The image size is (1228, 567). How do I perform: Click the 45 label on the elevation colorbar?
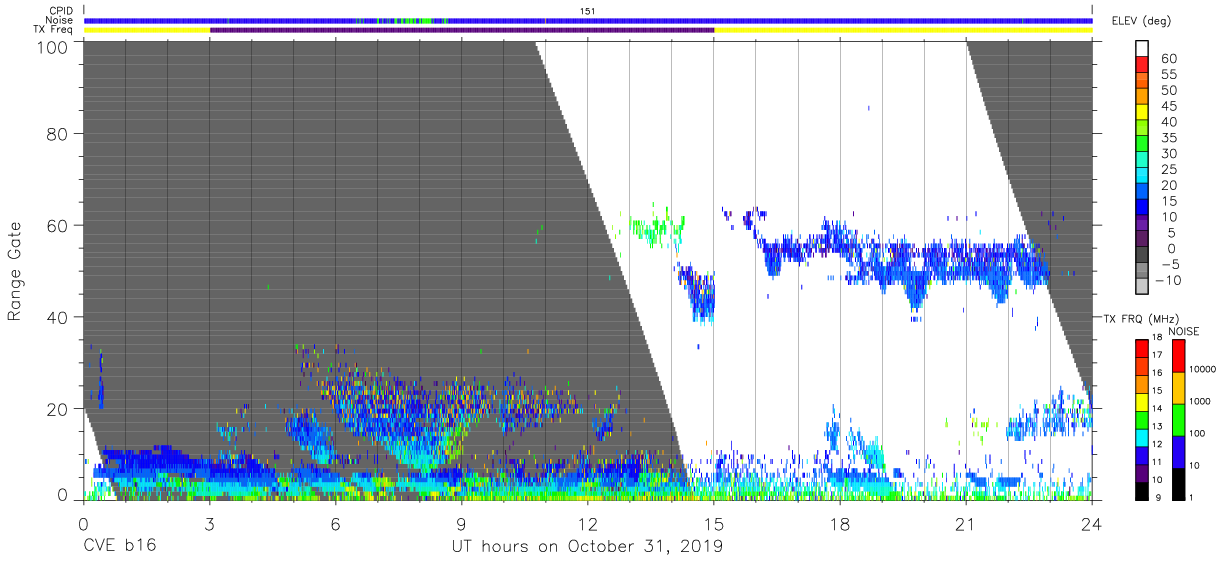click(1168, 107)
